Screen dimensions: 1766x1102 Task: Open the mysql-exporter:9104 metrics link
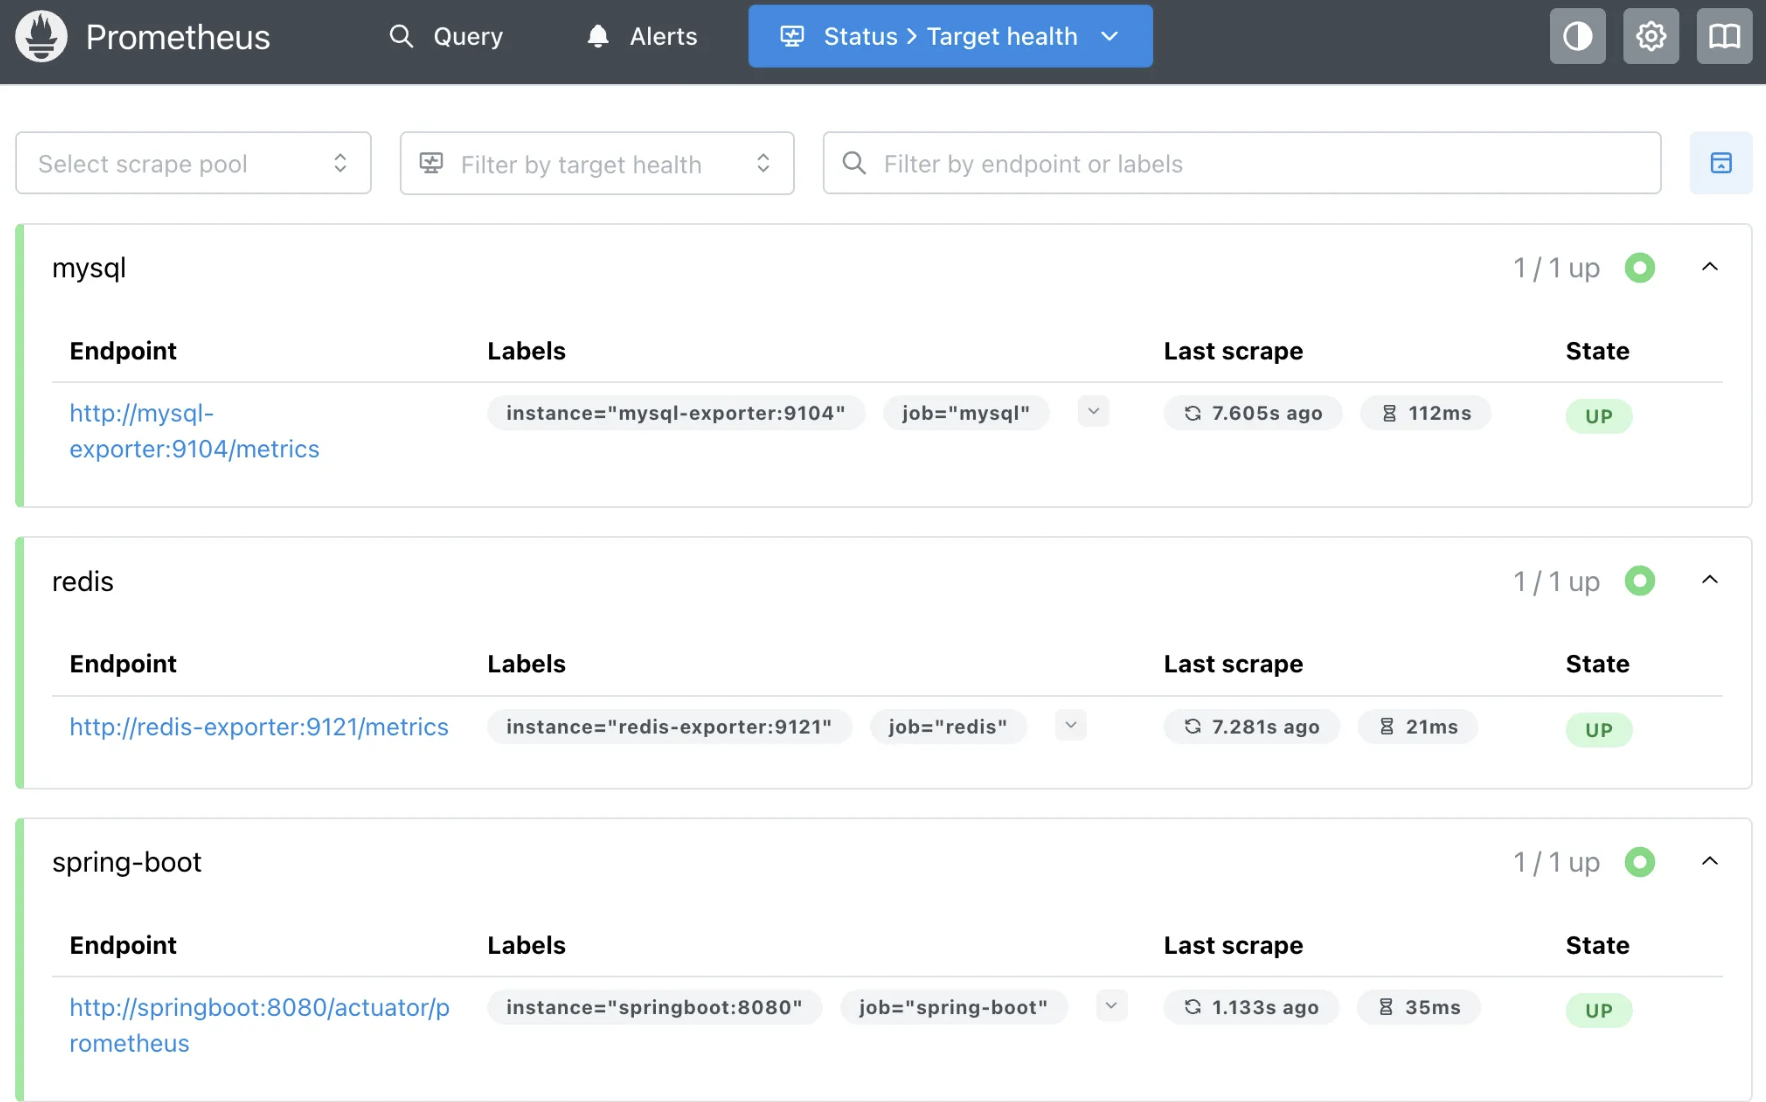[194, 431]
